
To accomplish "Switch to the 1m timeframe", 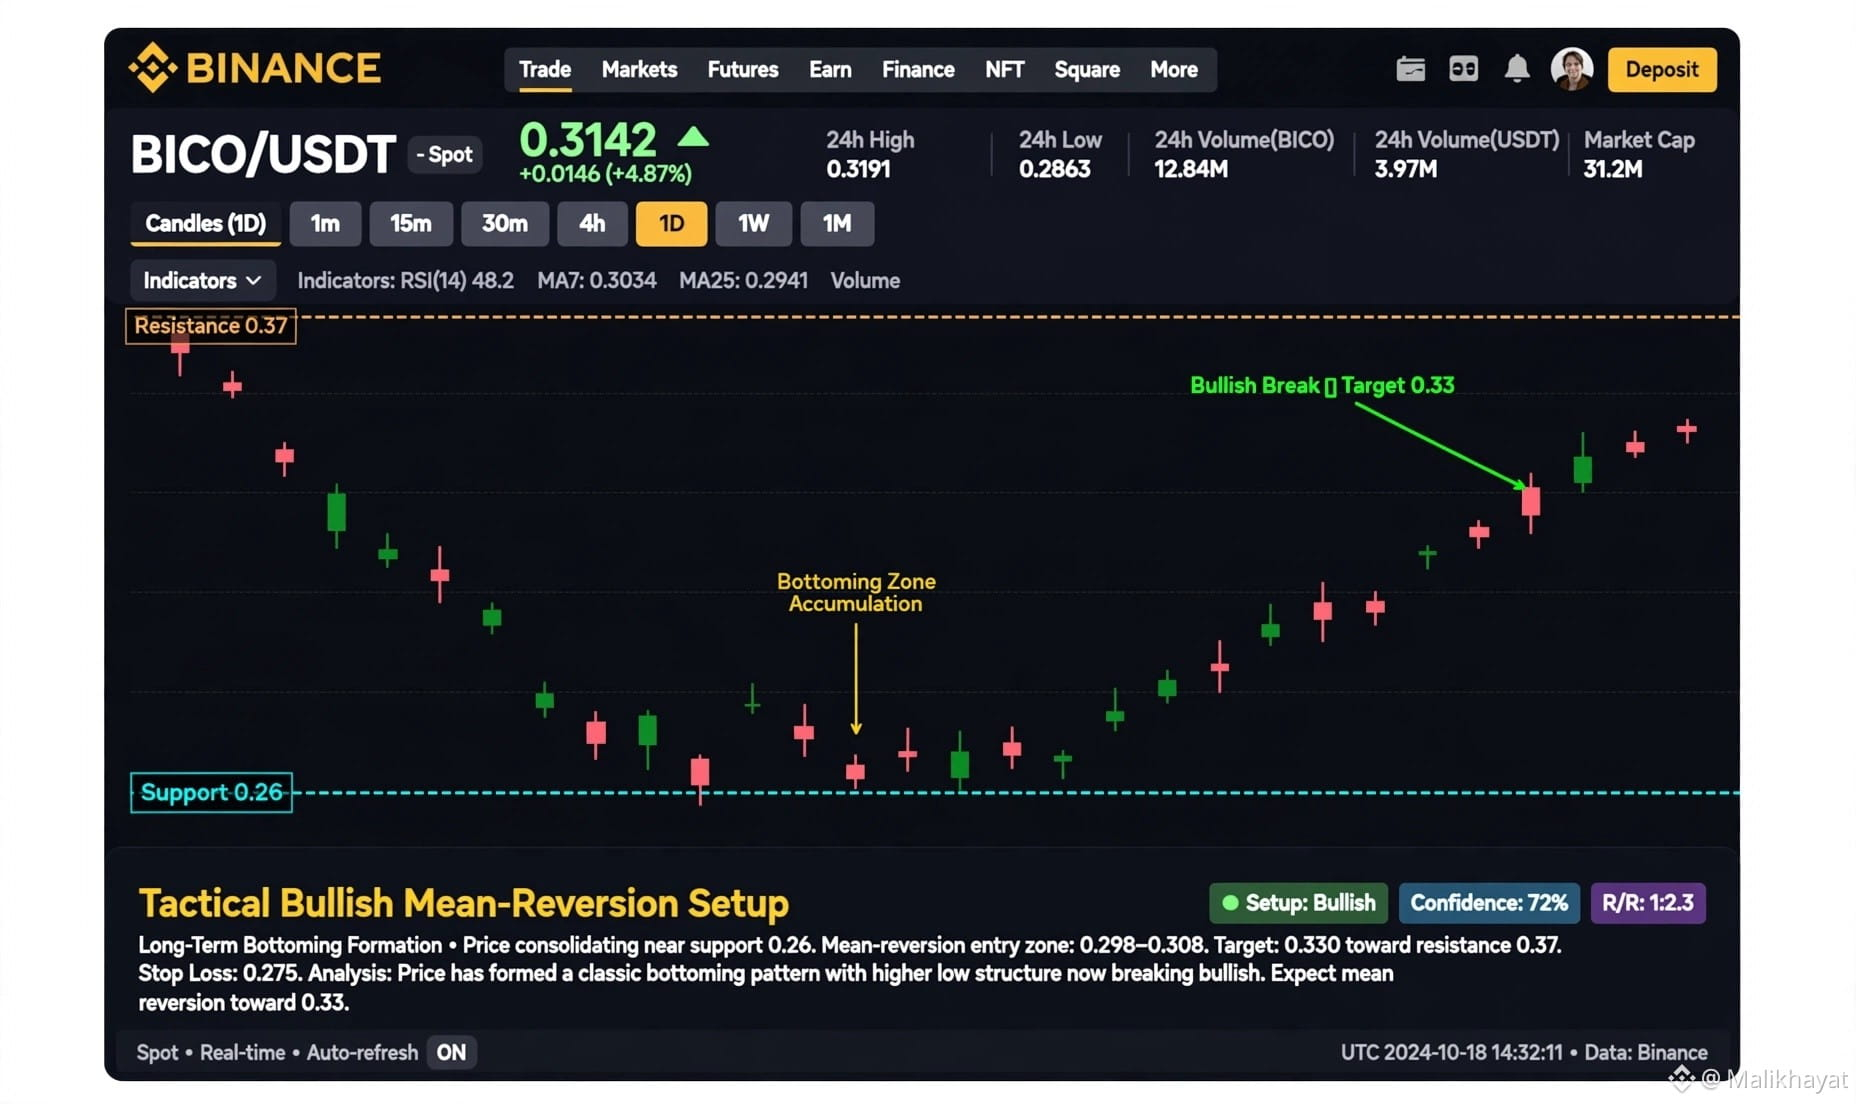I will (325, 223).
